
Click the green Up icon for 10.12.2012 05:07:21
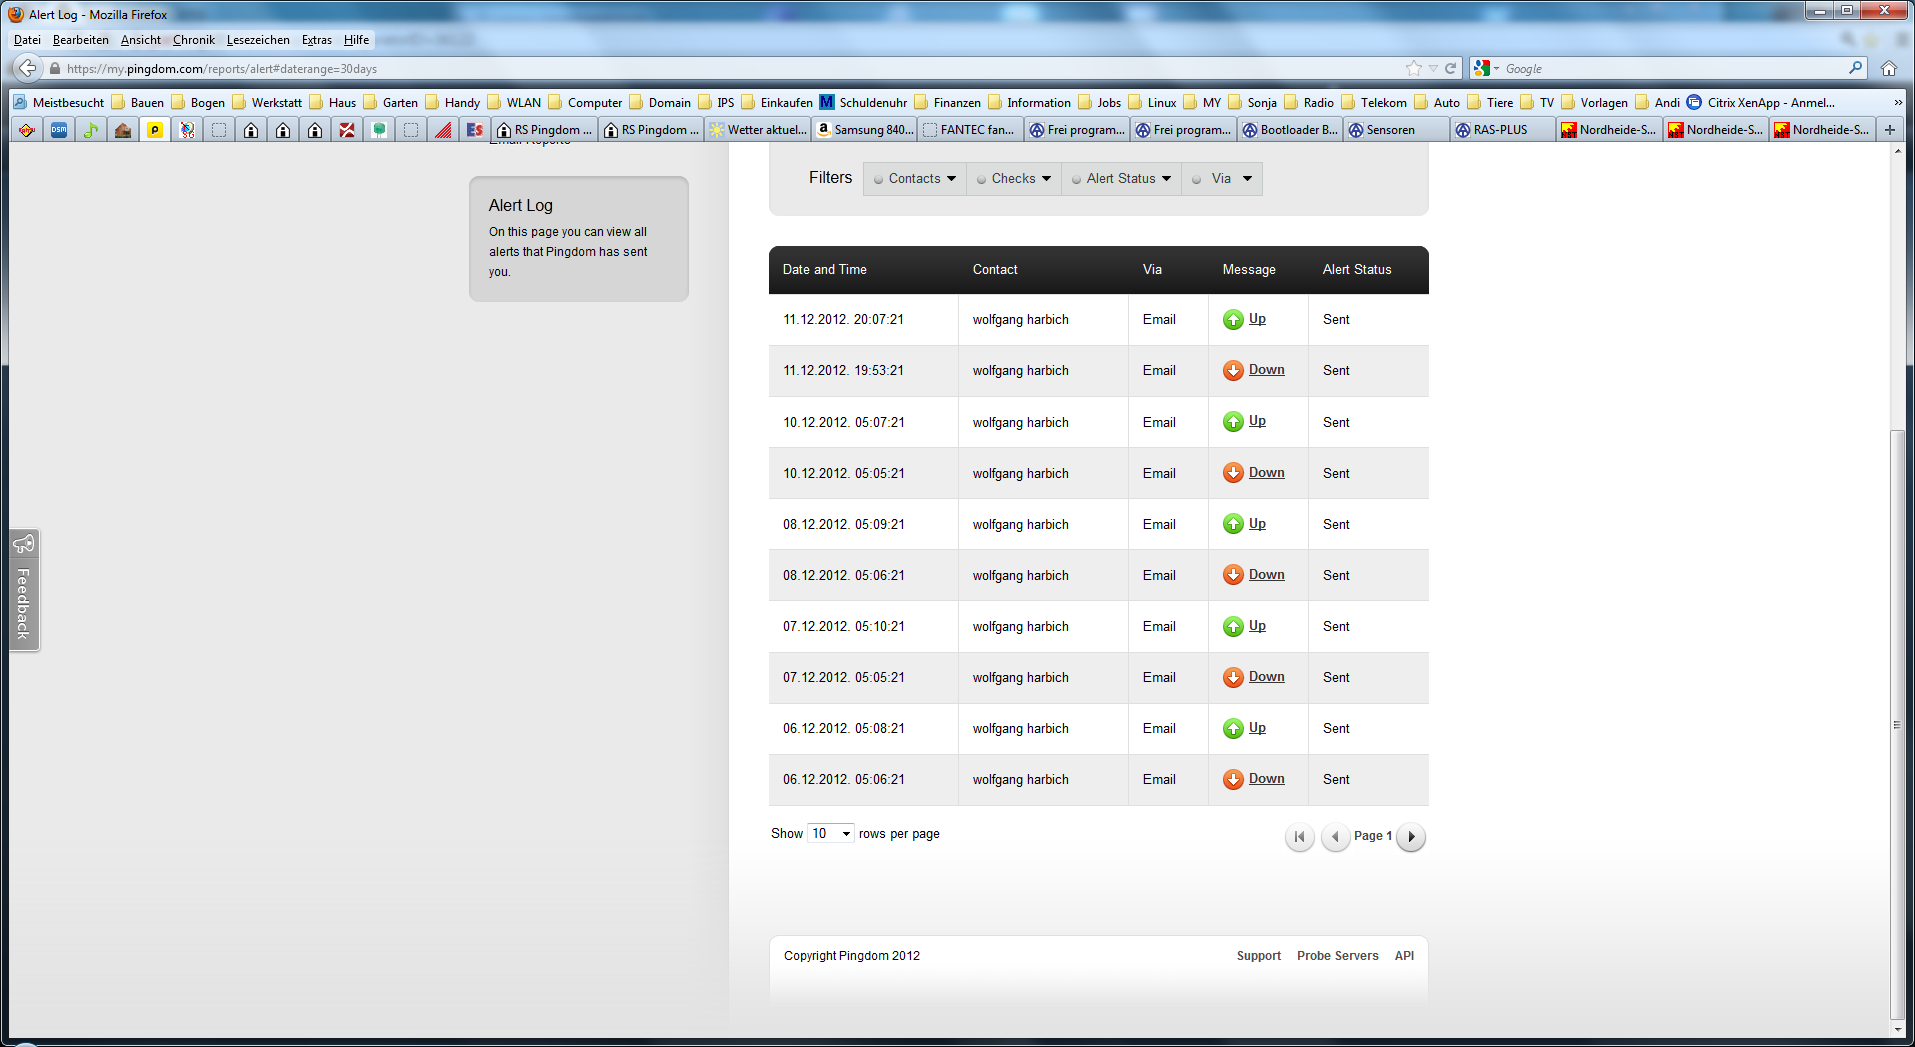coord(1233,422)
